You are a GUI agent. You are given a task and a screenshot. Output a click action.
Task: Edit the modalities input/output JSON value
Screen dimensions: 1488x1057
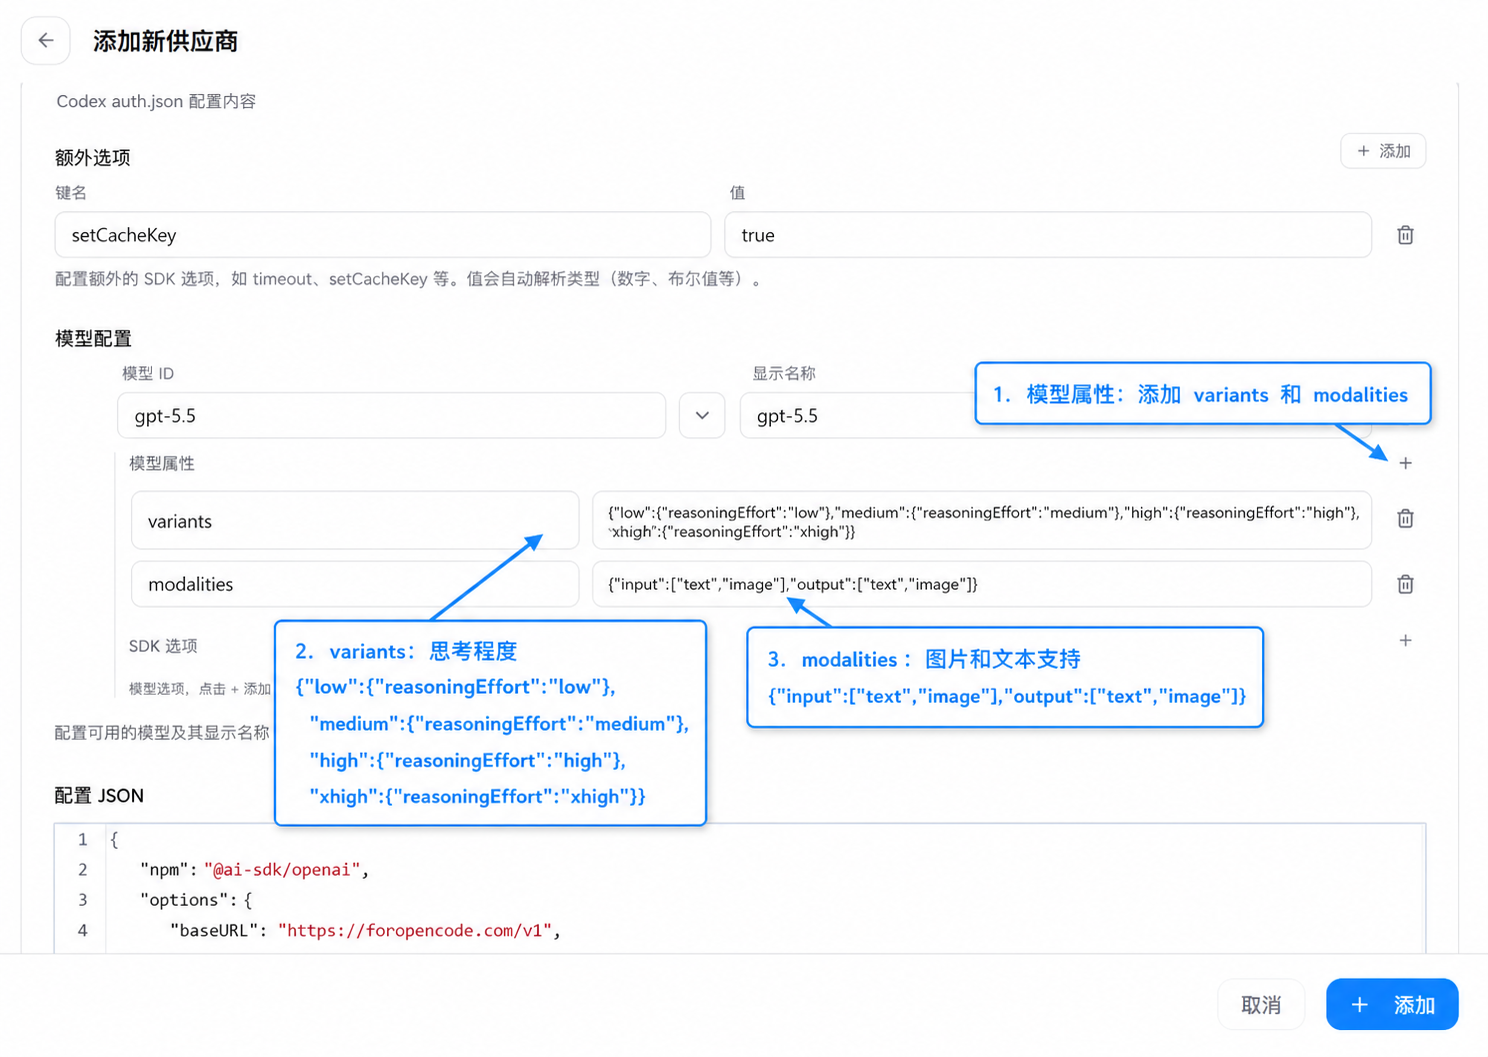pyautogui.click(x=982, y=584)
